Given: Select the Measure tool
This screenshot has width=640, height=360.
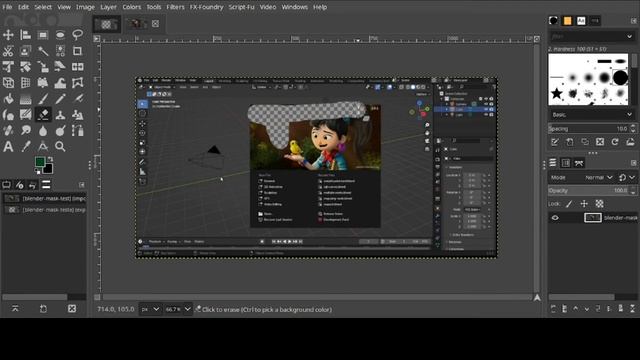Looking at the screenshot, I should point(43,147).
